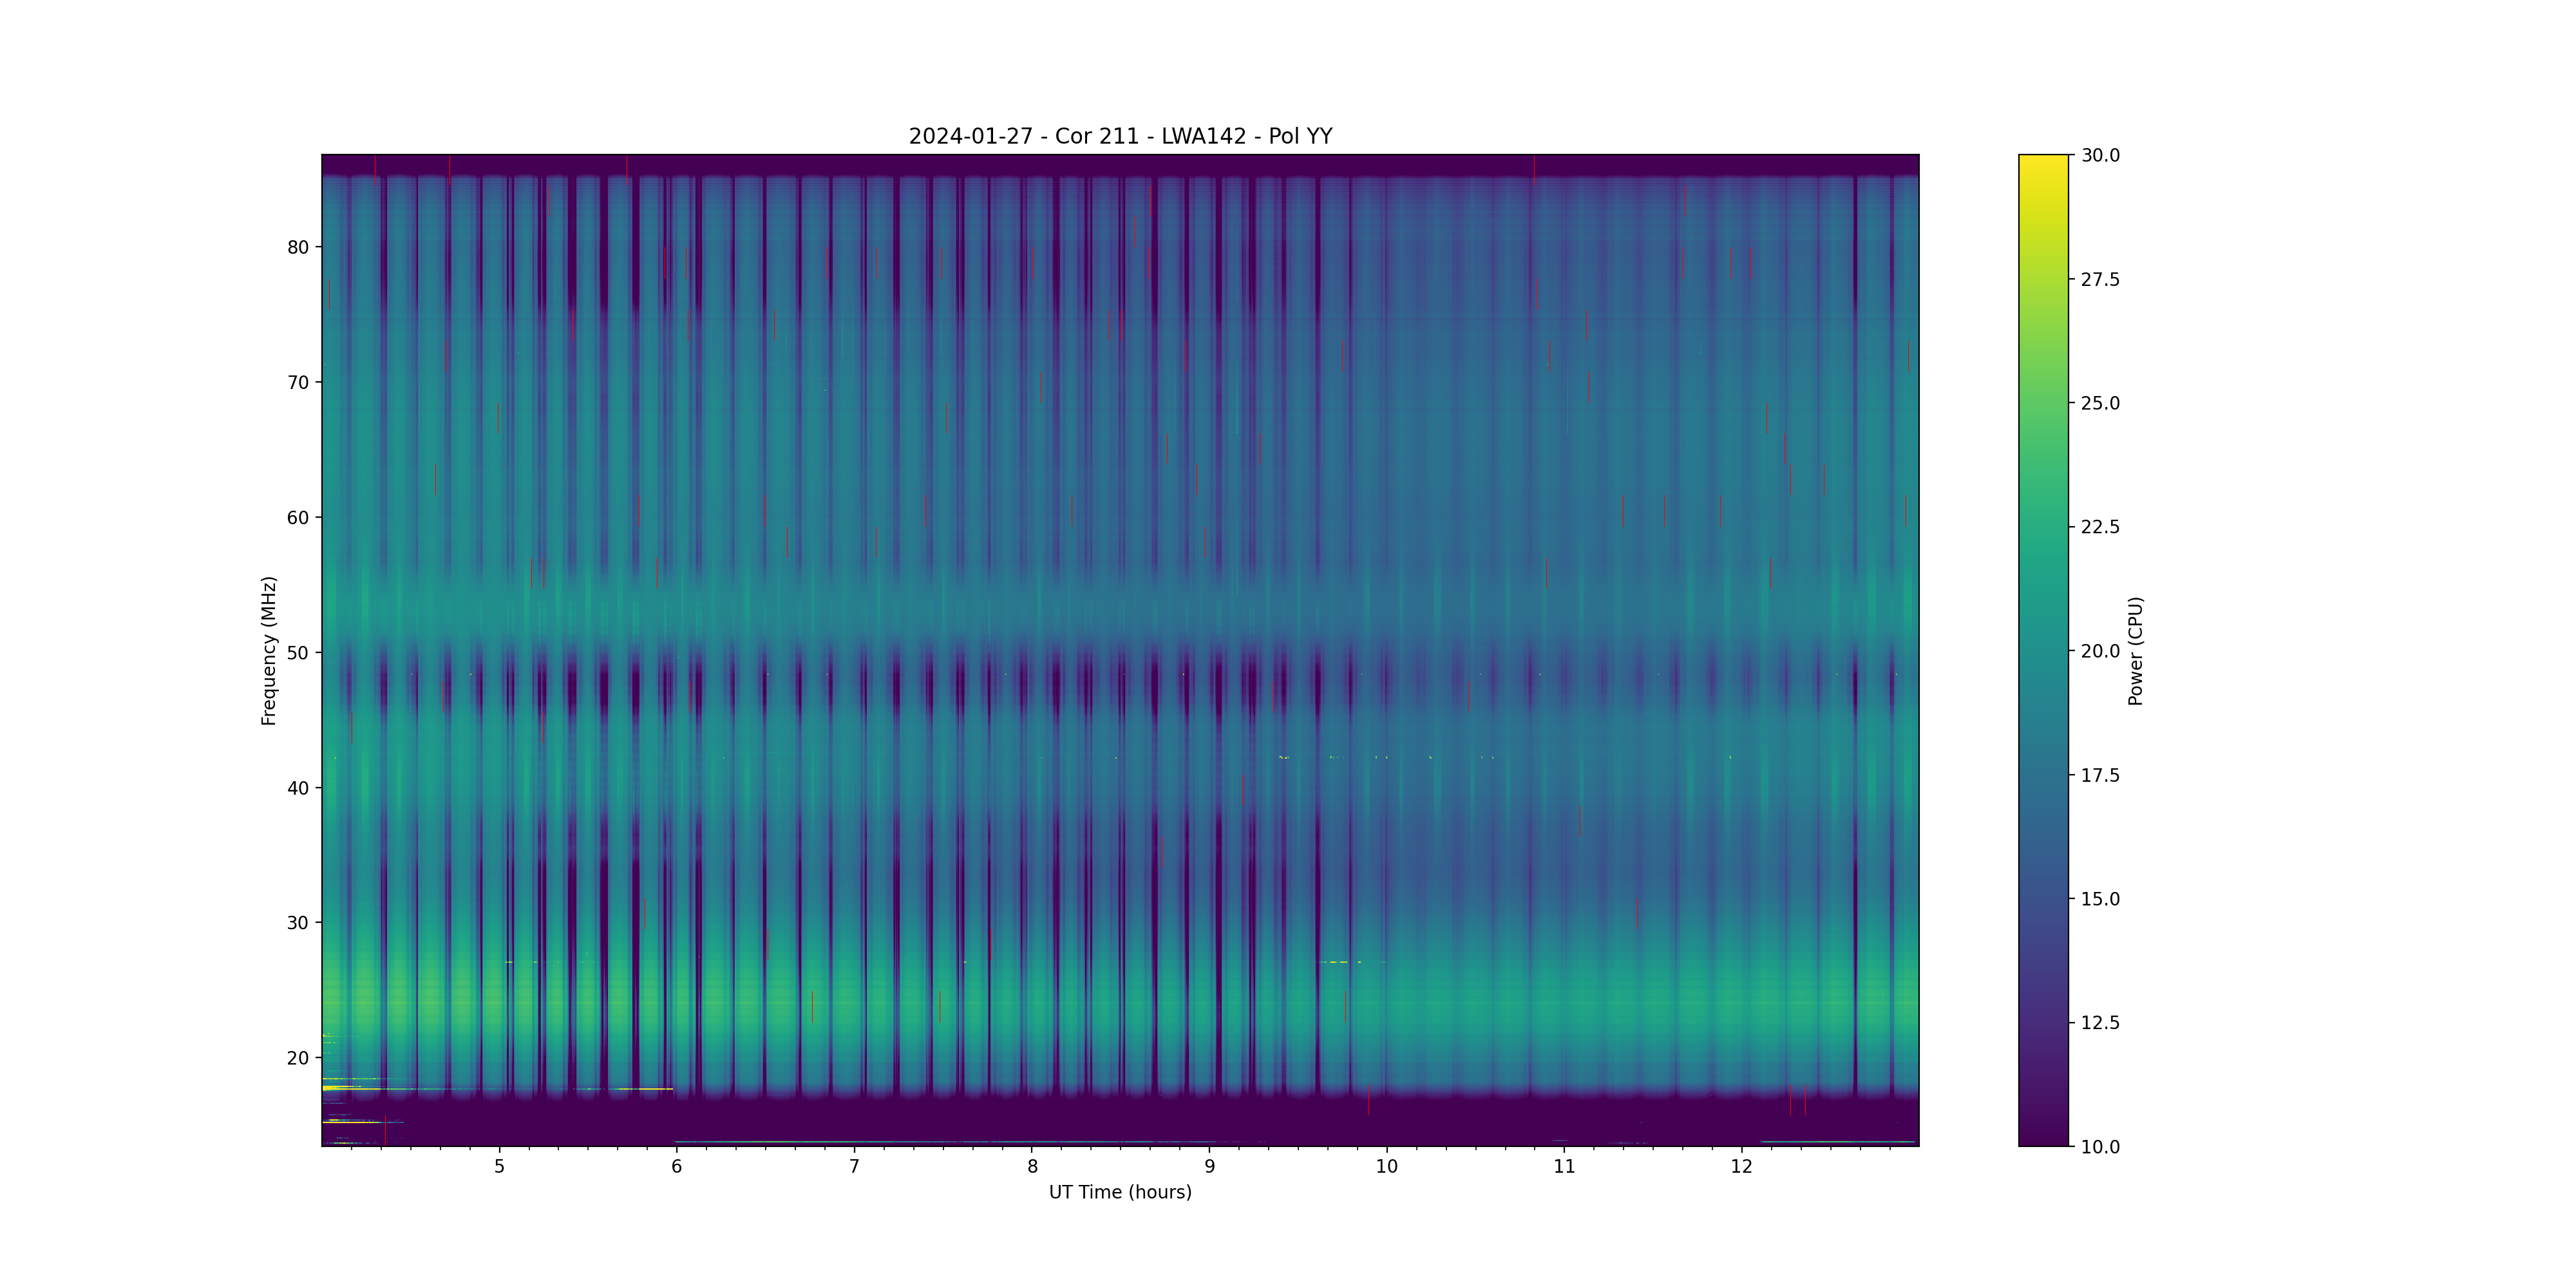Click the colorbar tick label 20.0

pos(2100,651)
